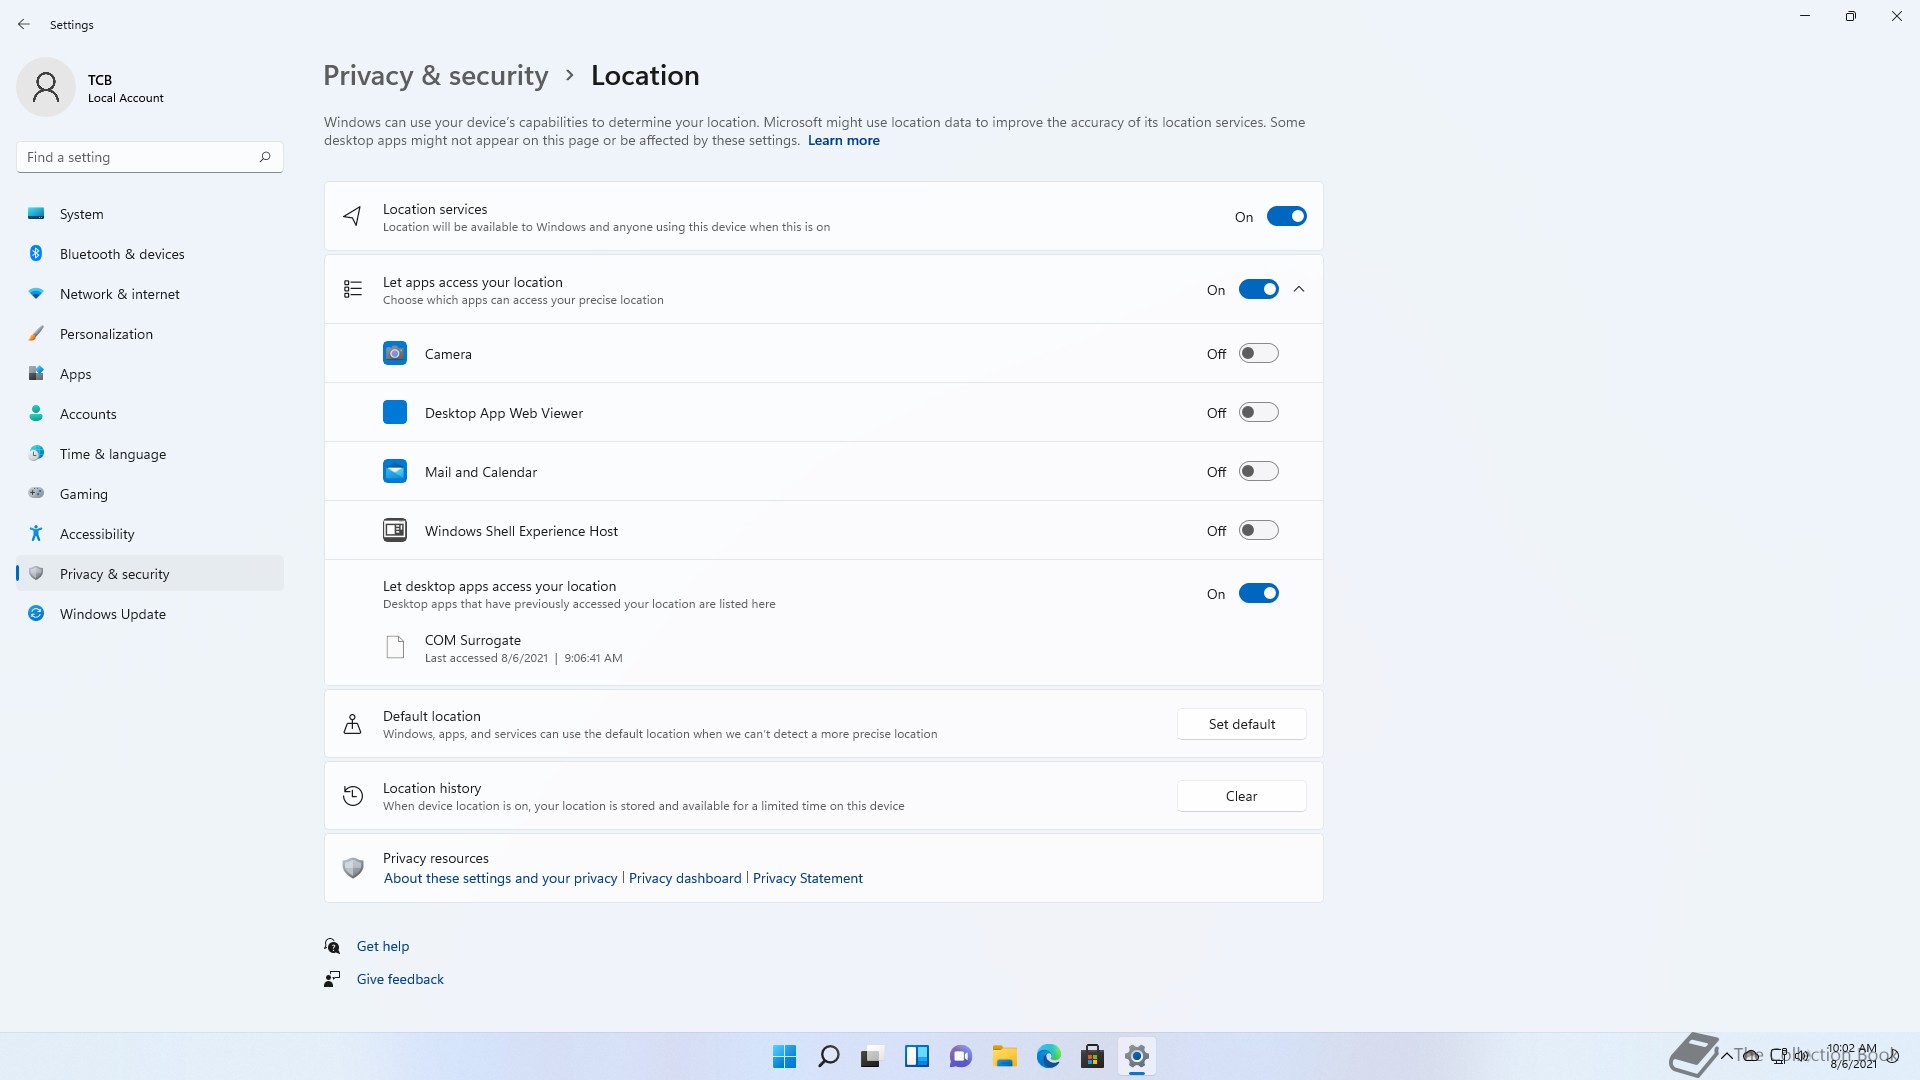Click the Camera app icon
This screenshot has width=1920, height=1080.
click(x=395, y=353)
